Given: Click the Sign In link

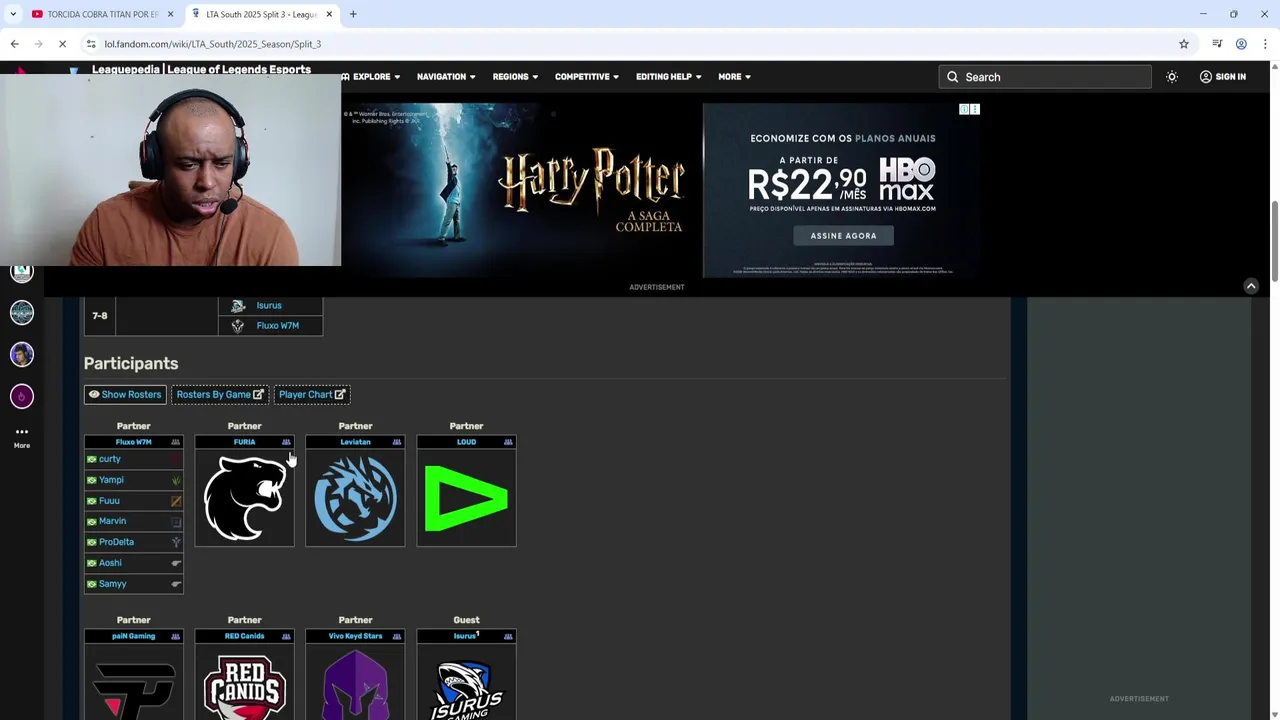Looking at the screenshot, I should click(1222, 77).
